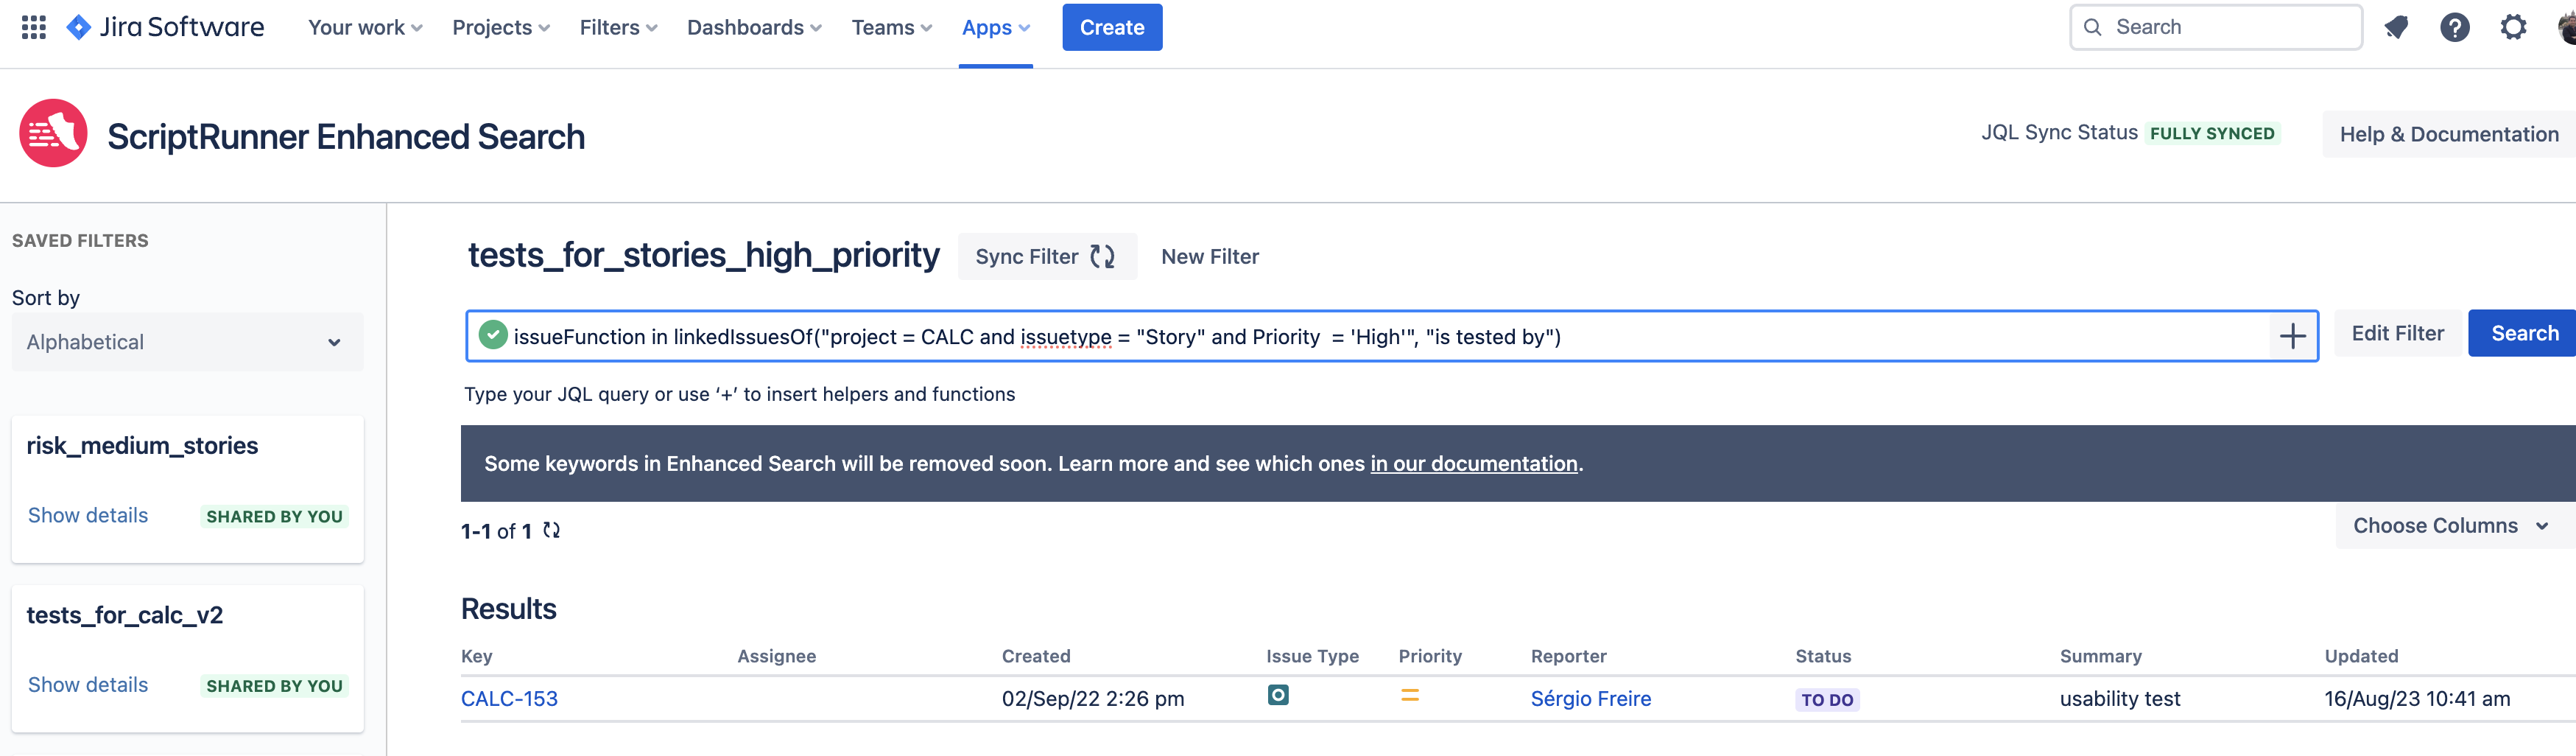The image size is (2576, 756).
Task: Show details for risk_medium_stories filter
Action: [88, 516]
